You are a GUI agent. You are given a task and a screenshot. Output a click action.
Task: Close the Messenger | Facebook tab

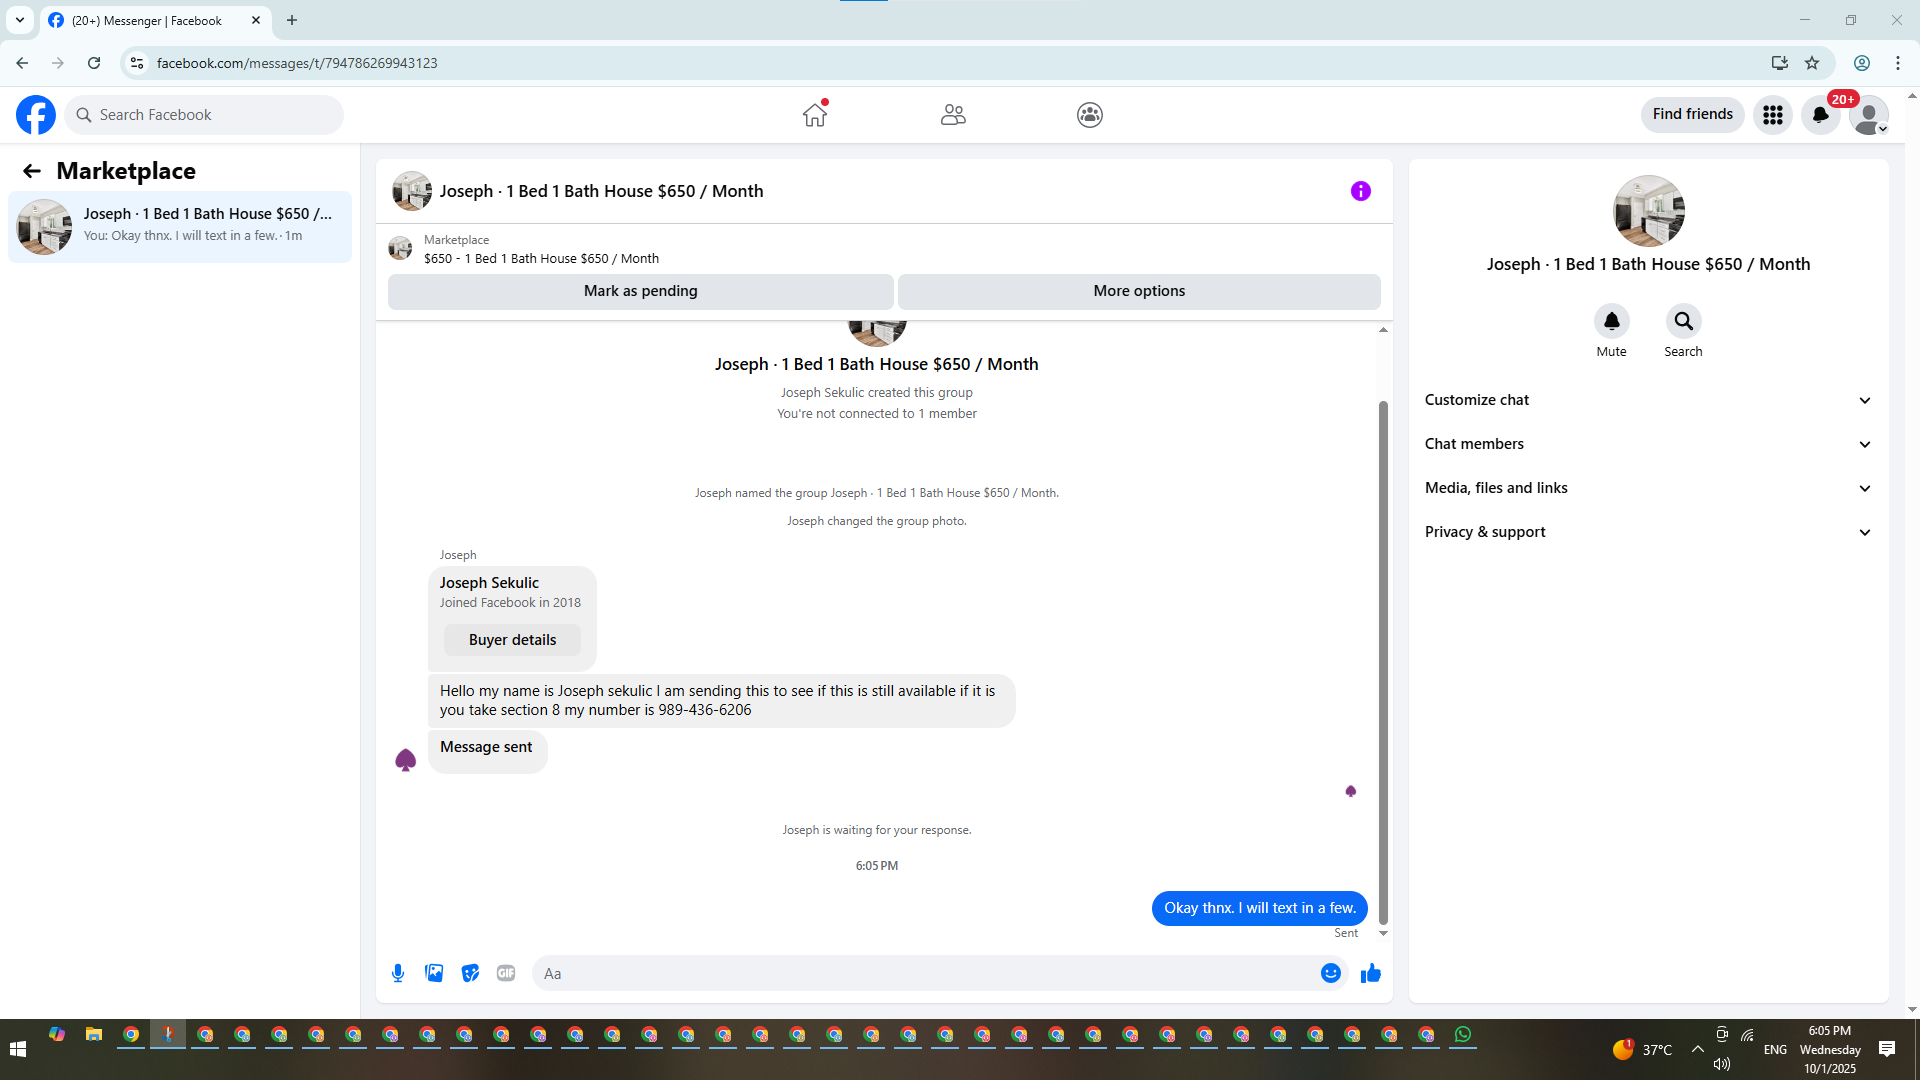(256, 20)
